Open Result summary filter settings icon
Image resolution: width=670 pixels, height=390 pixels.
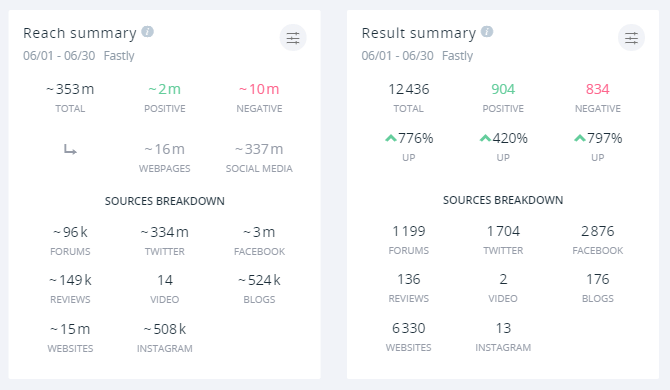pos(631,38)
